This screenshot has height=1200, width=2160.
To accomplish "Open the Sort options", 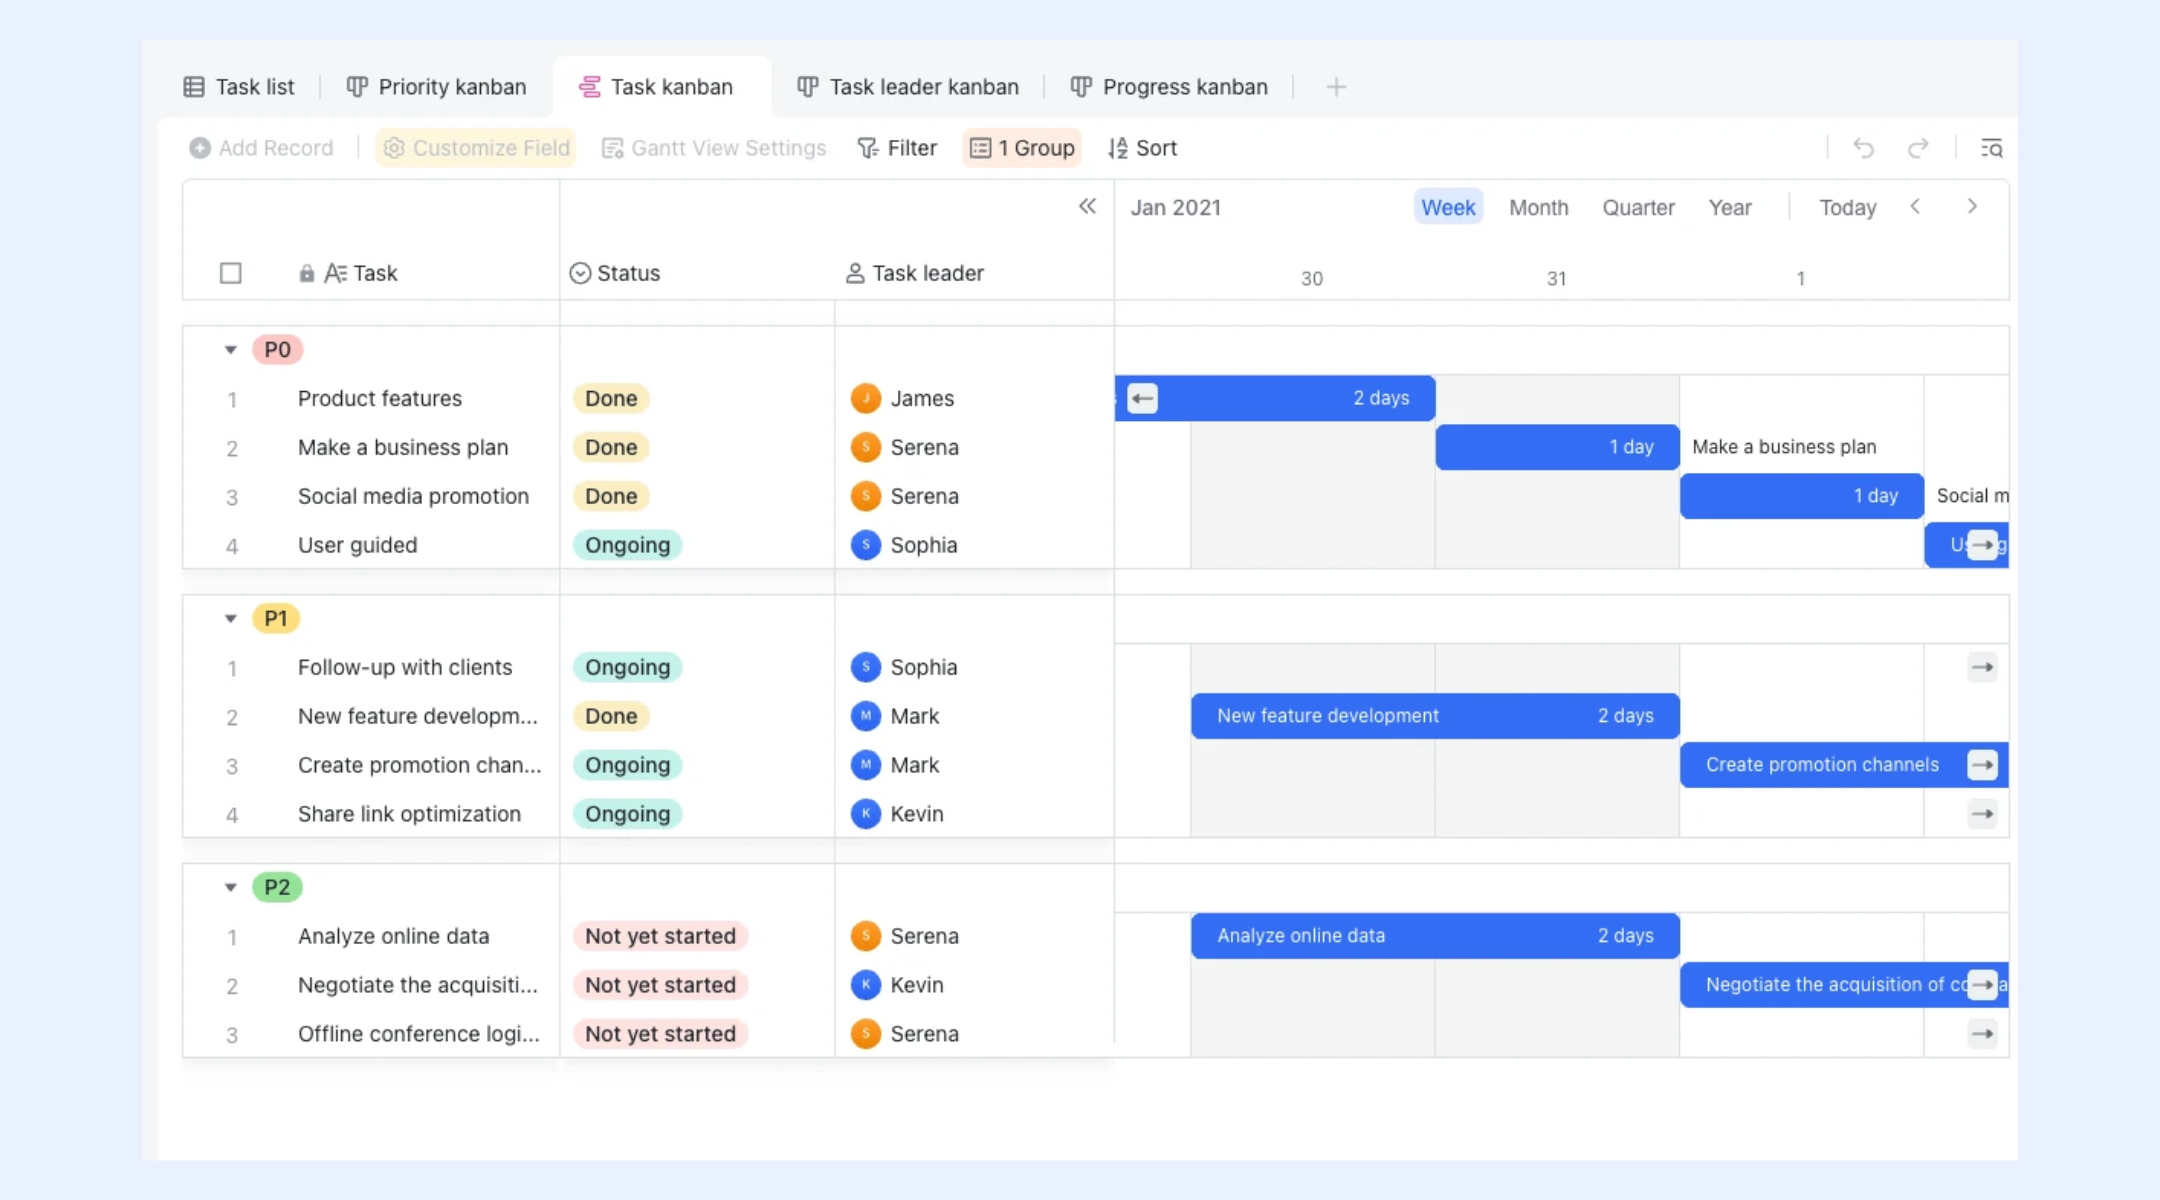I will pos(1142,148).
